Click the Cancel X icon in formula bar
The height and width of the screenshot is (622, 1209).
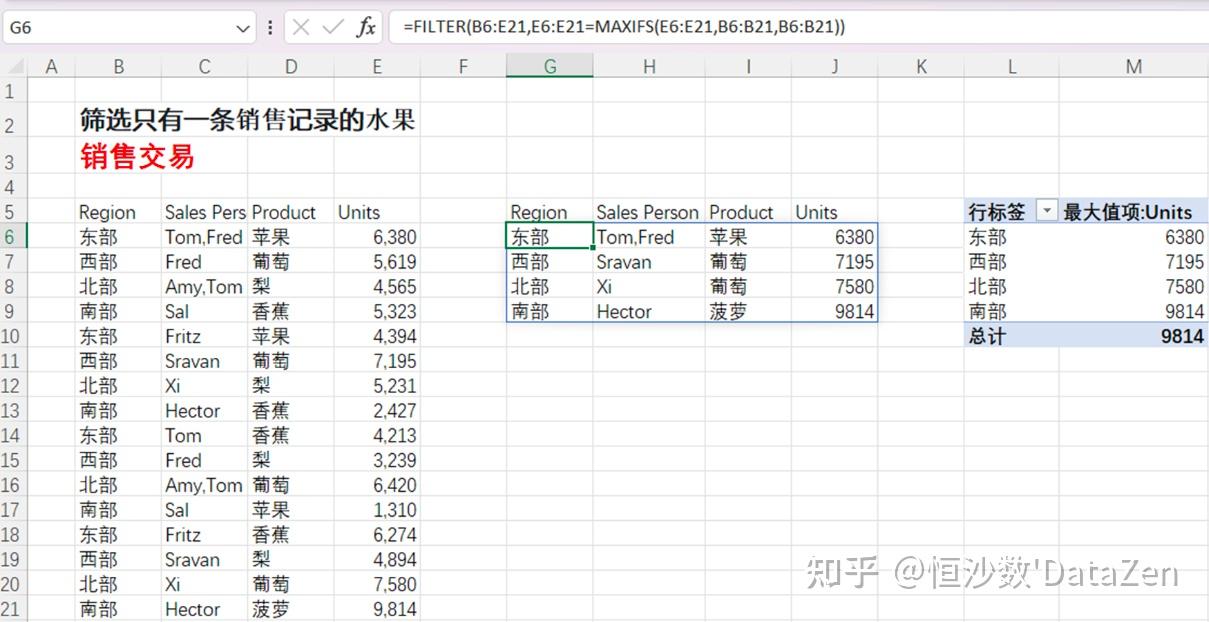pyautogui.click(x=300, y=28)
